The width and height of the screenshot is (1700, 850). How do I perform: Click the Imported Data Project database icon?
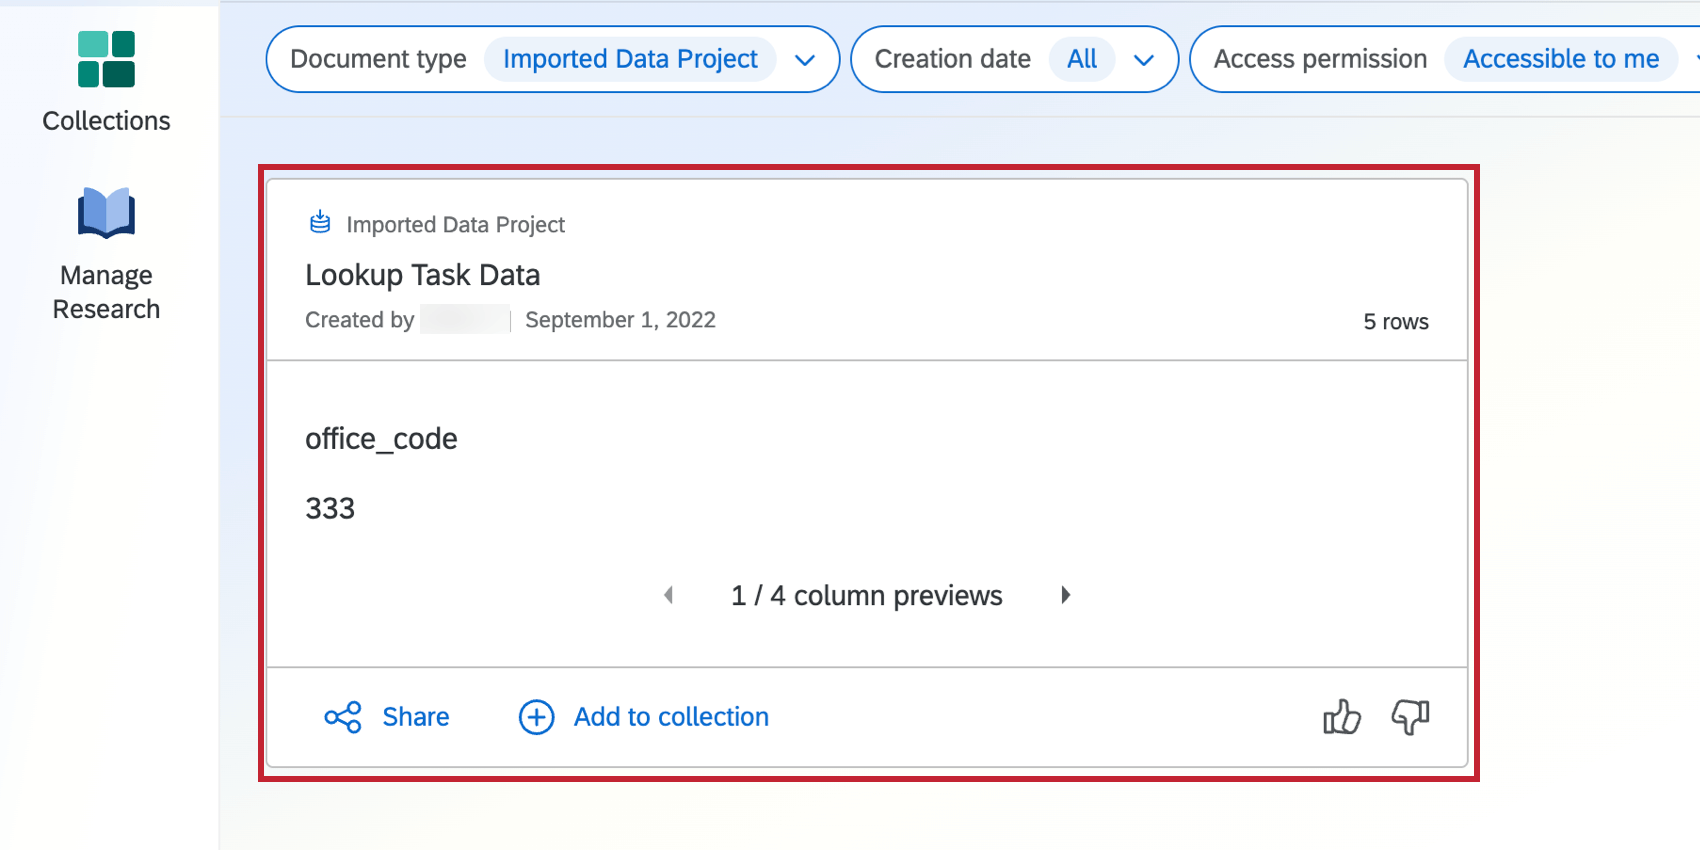click(319, 222)
